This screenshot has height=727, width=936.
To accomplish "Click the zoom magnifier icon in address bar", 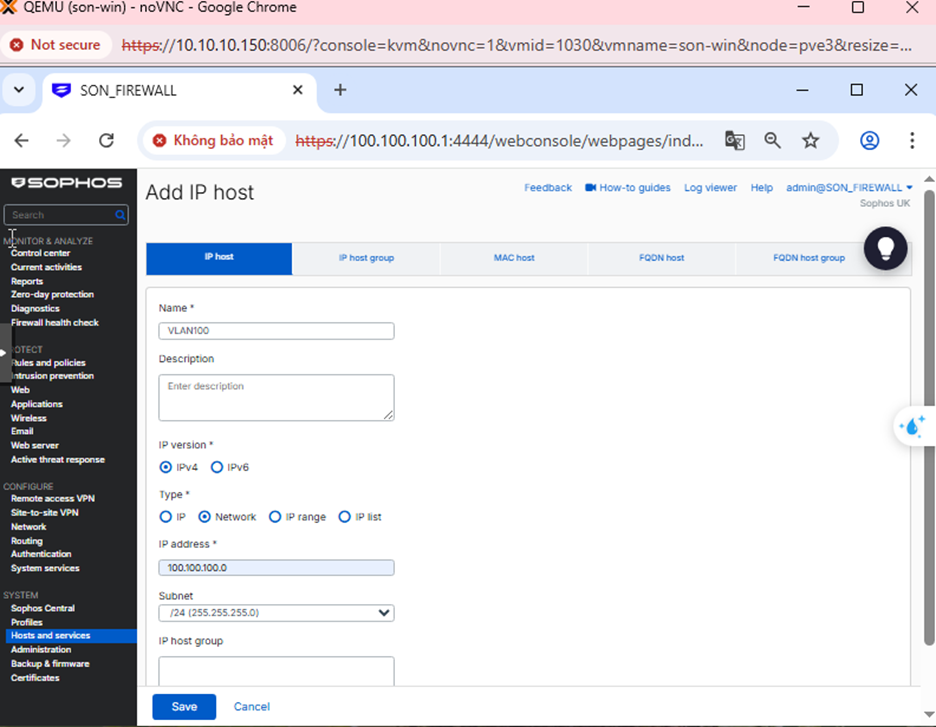I will (x=773, y=141).
